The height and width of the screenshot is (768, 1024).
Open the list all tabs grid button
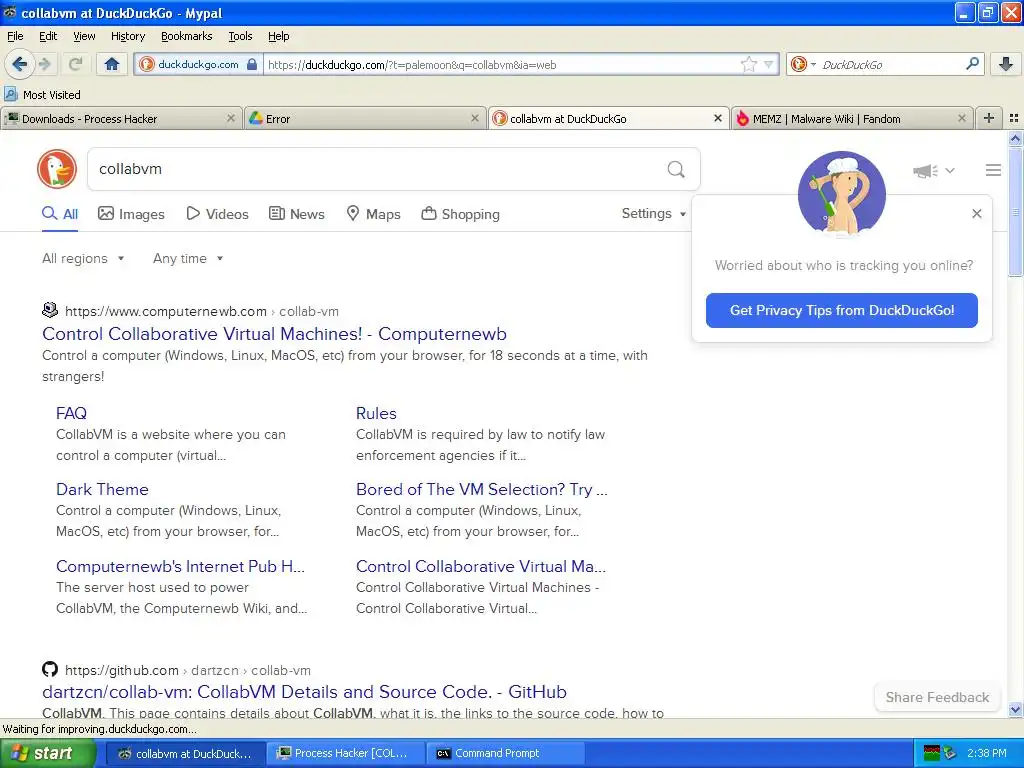[1014, 118]
